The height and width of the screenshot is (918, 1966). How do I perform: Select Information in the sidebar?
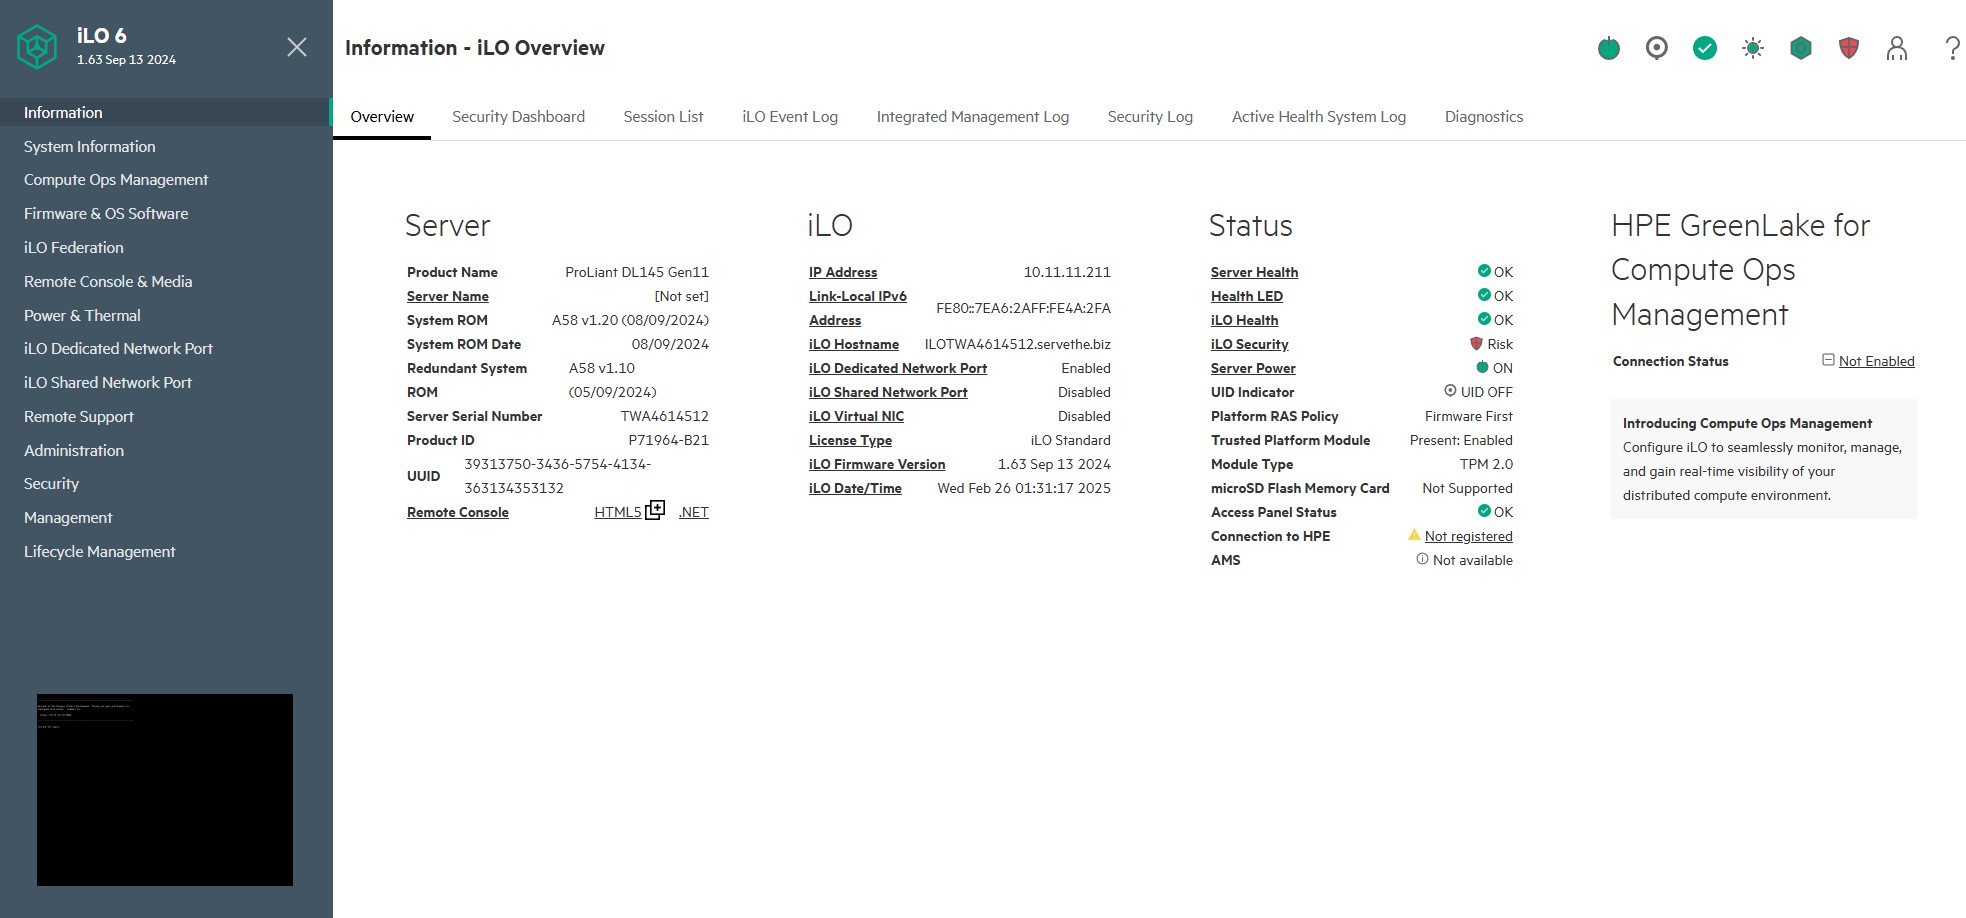(x=165, y=112)
